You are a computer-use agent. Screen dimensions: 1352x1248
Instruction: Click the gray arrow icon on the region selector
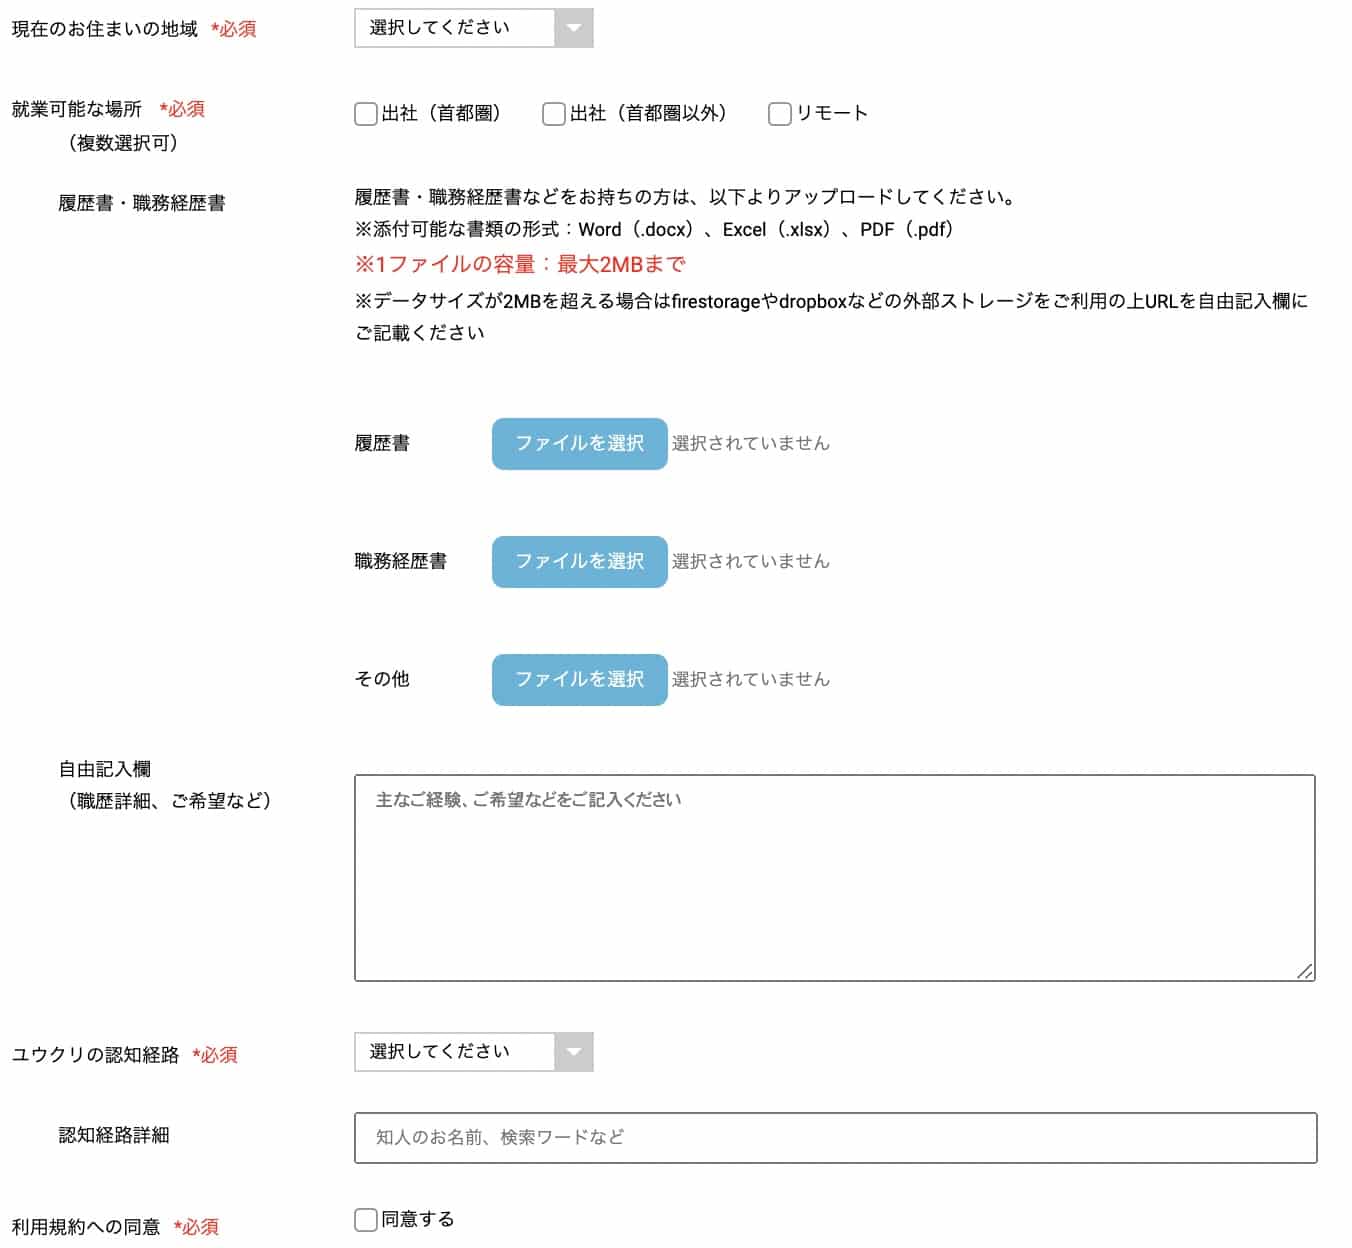575,28
